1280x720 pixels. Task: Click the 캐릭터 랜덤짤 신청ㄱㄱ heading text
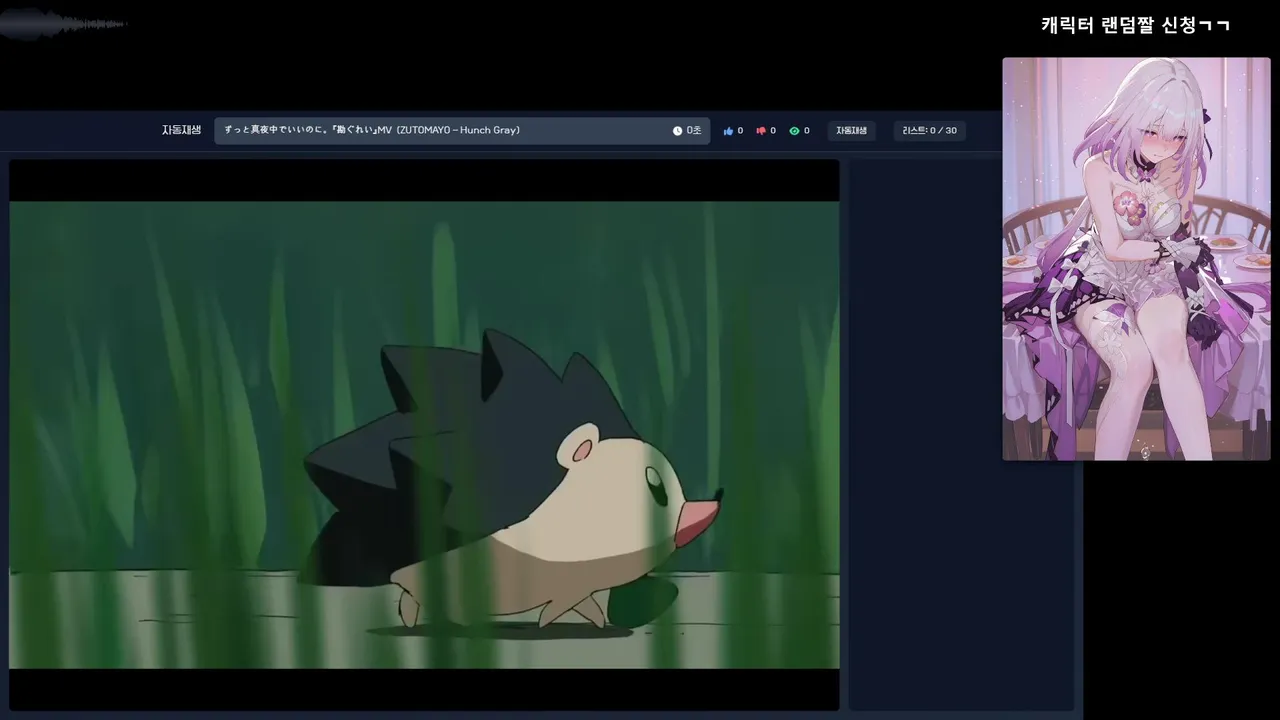coord(1135,25)
